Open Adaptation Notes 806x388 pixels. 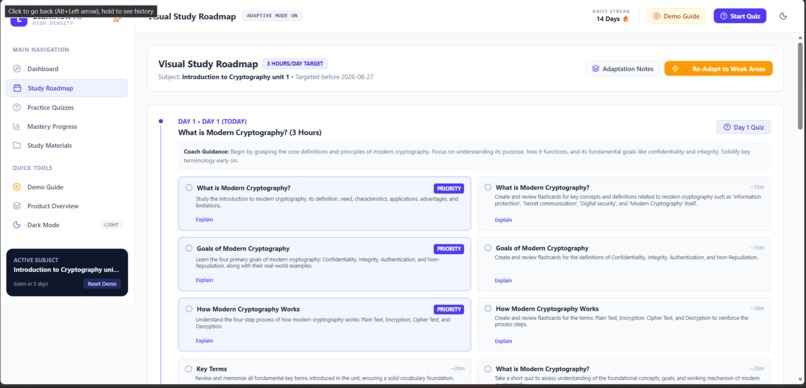(x=622, y=68)
